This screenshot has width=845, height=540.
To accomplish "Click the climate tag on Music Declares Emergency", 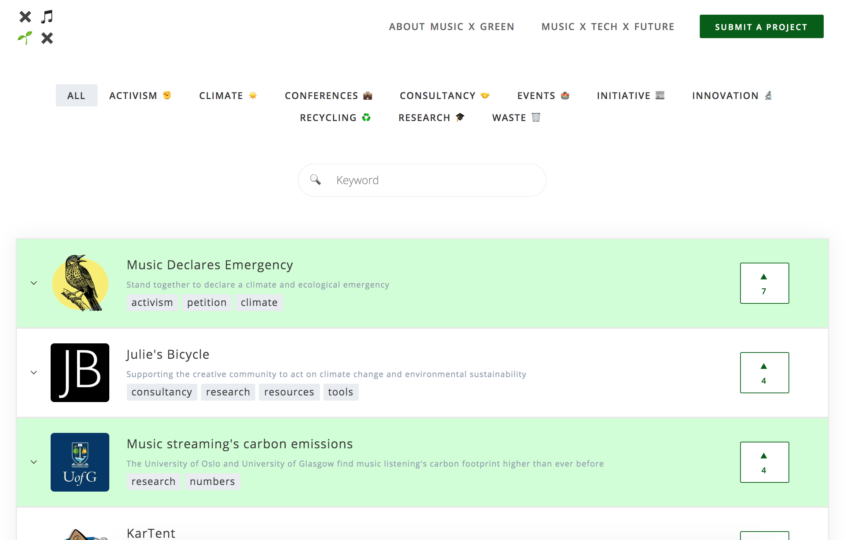I will click(259, 302).
